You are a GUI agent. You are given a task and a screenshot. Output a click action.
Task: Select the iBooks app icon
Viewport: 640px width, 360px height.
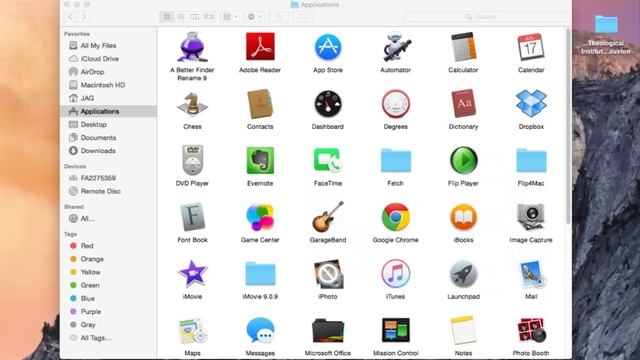pyautogui.click(x=463, y=217)
